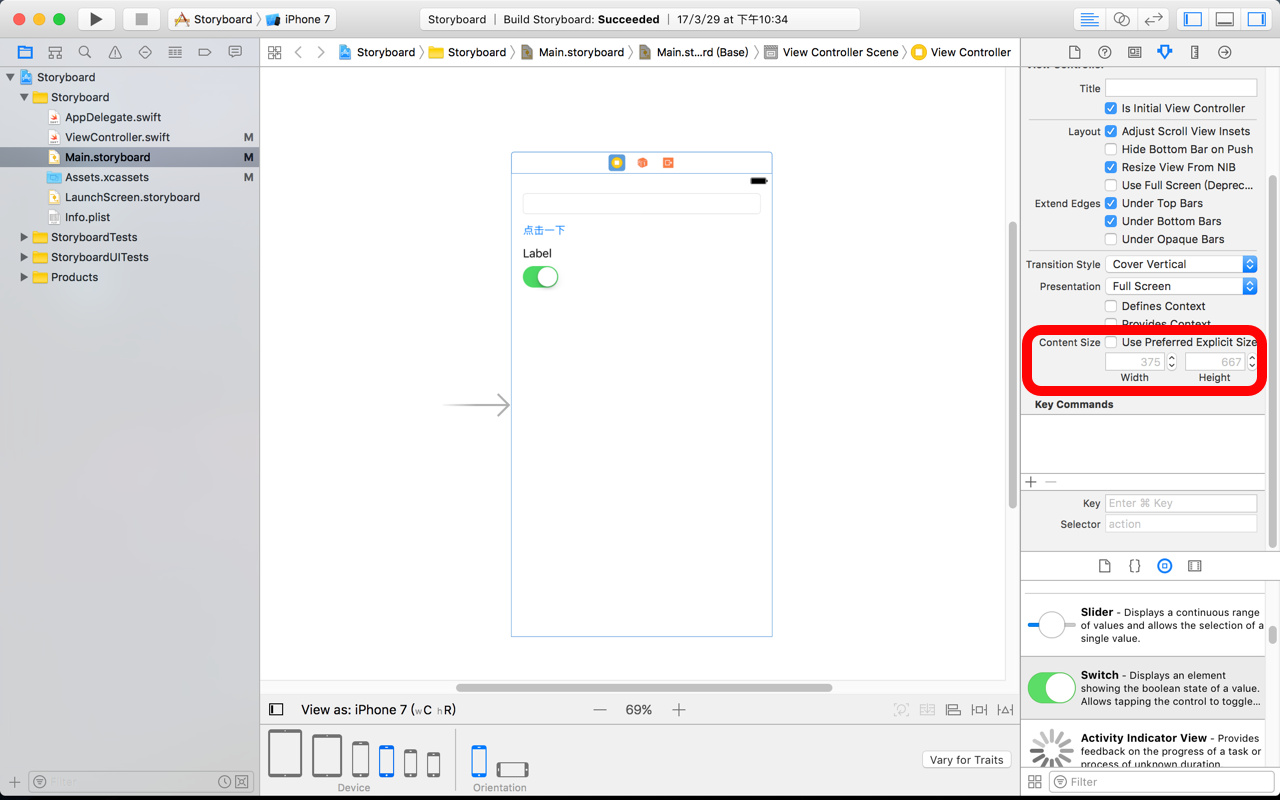Hide the Navigator pane
This screenshot has width=1280, height=800.
pyautogui.click(x=1193, y=19)
